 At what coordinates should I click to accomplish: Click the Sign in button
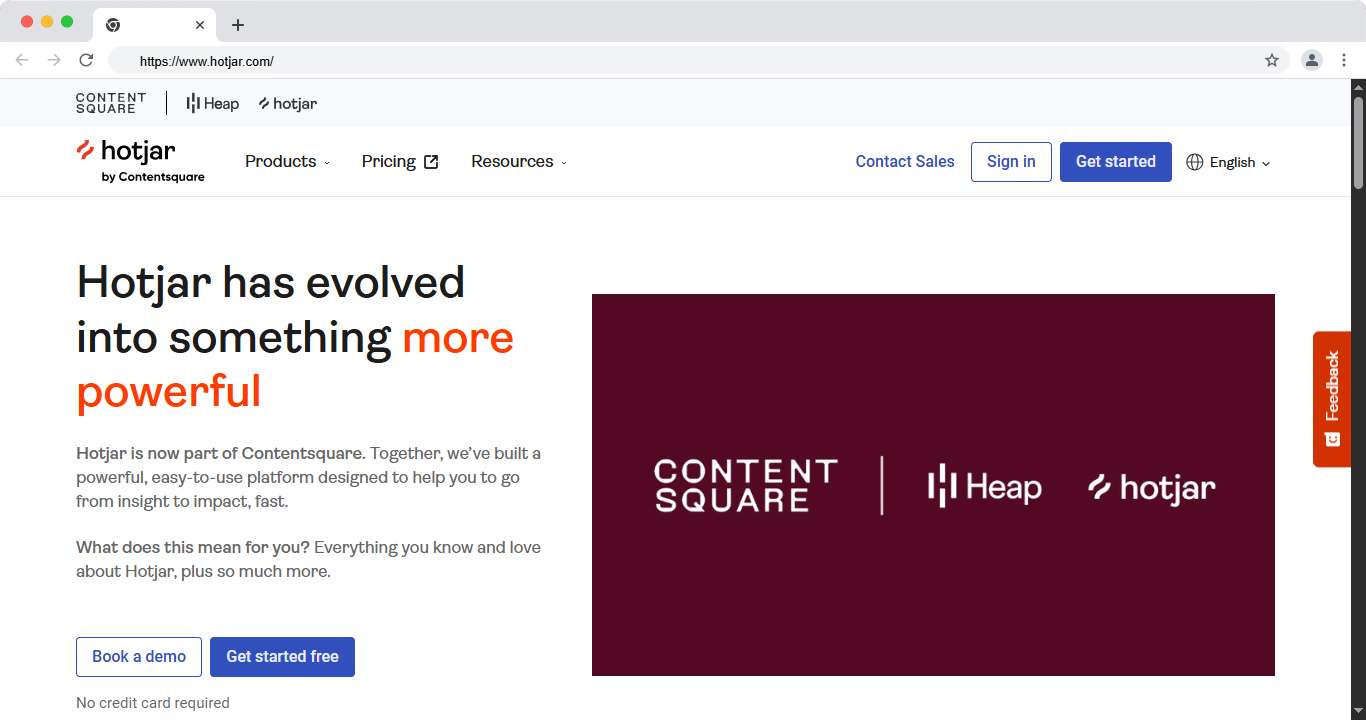coord(1011,162)
